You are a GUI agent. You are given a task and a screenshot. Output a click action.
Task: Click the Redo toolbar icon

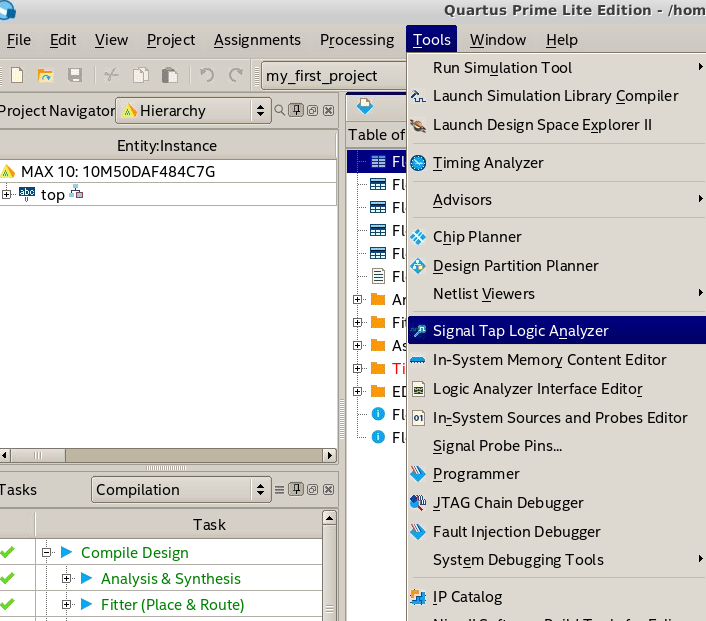point(236,75)
